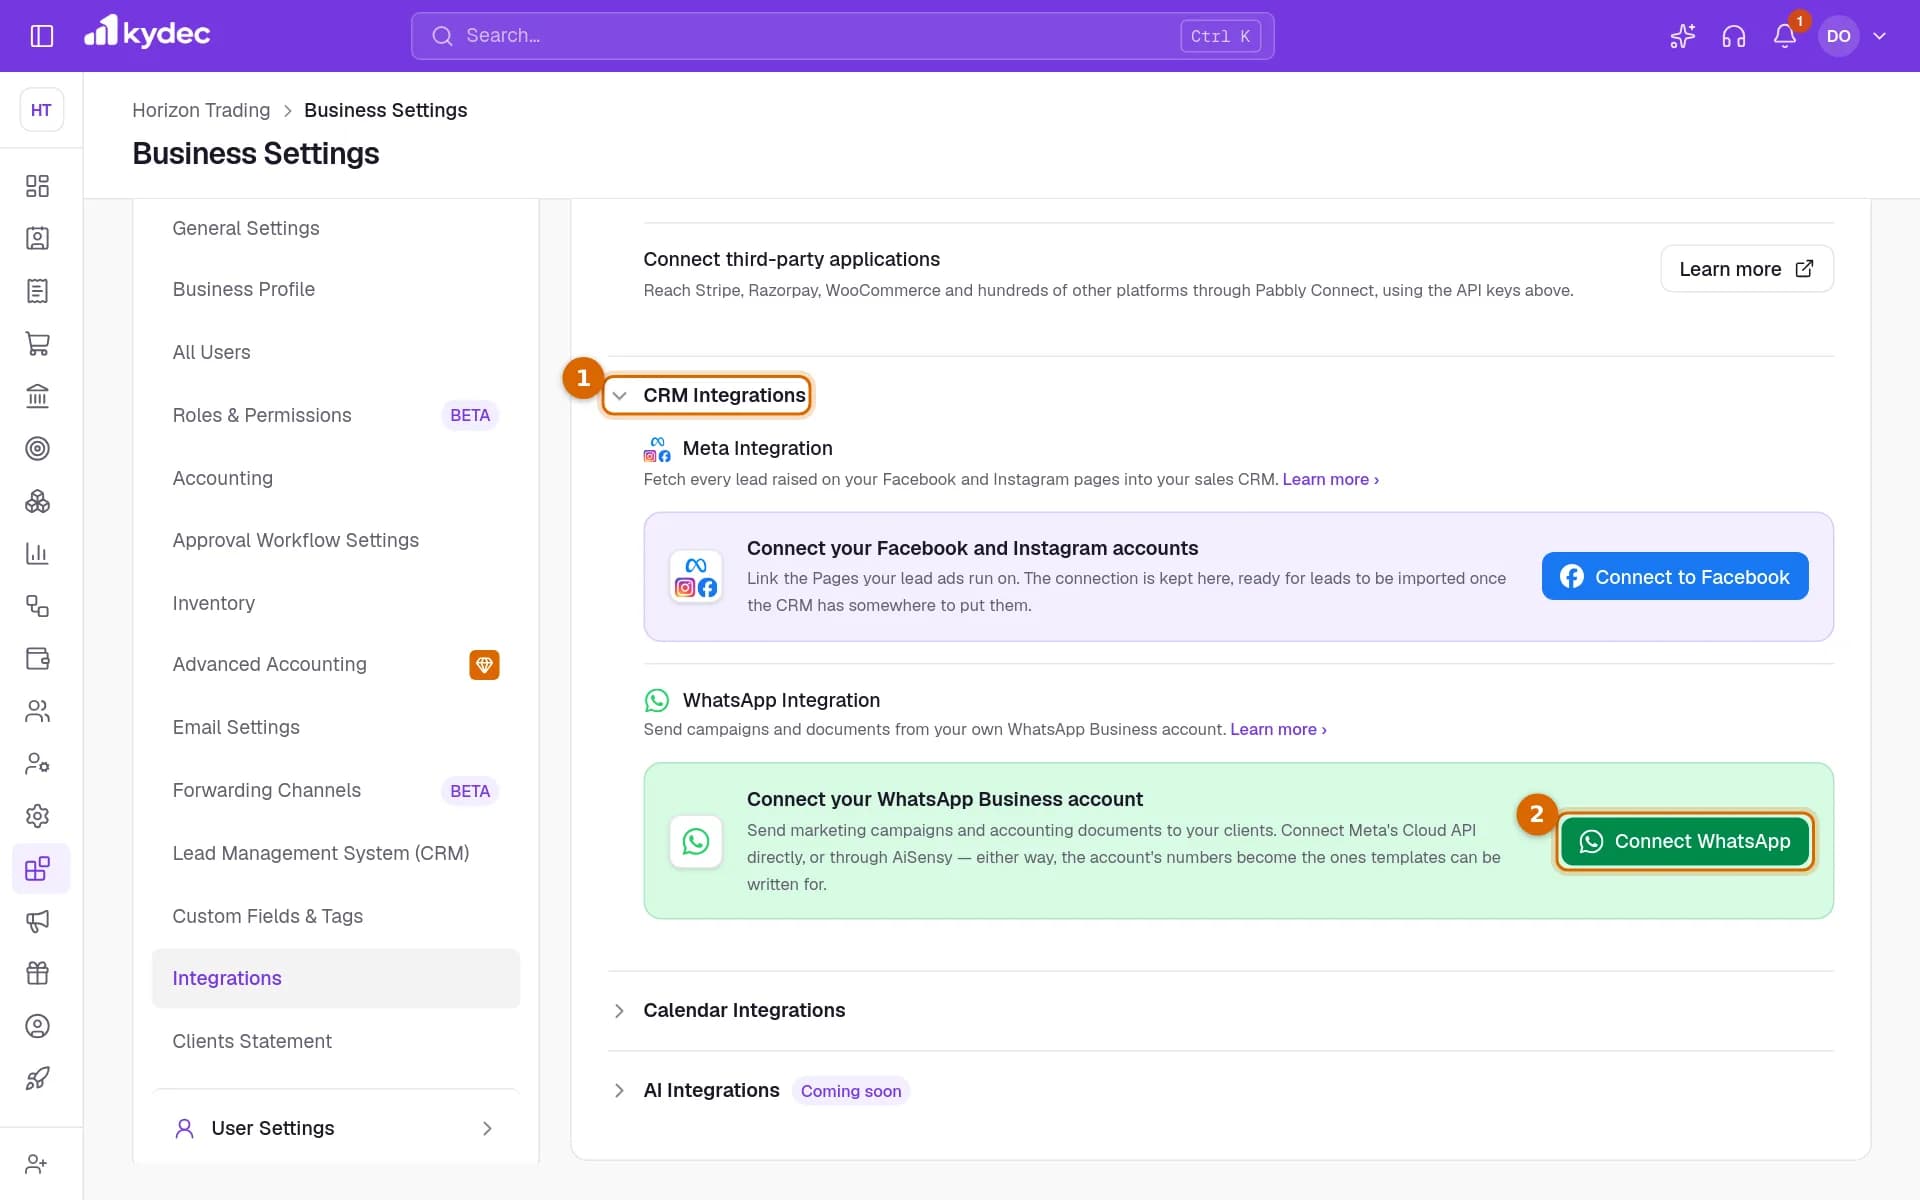Click the Connect WhatsApp button
This screenshot has width=1920, height=1200.
pyautogui.click(x=1685, y=841)
